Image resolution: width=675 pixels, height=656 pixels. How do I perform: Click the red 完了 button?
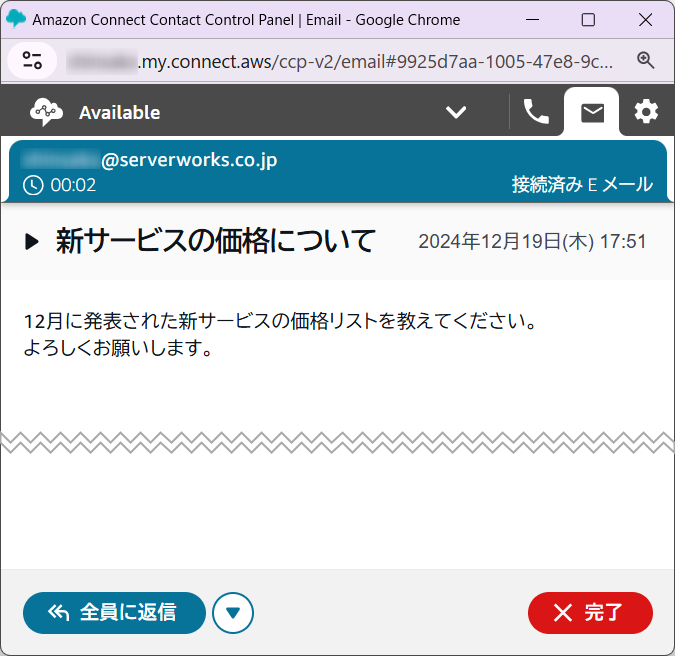[x=590, y=613]
